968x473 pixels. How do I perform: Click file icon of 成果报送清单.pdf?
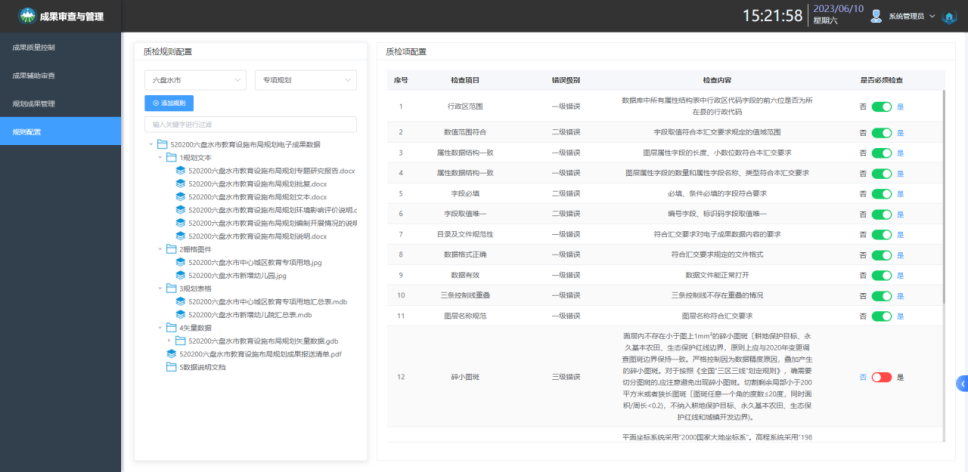click(171, 354)
